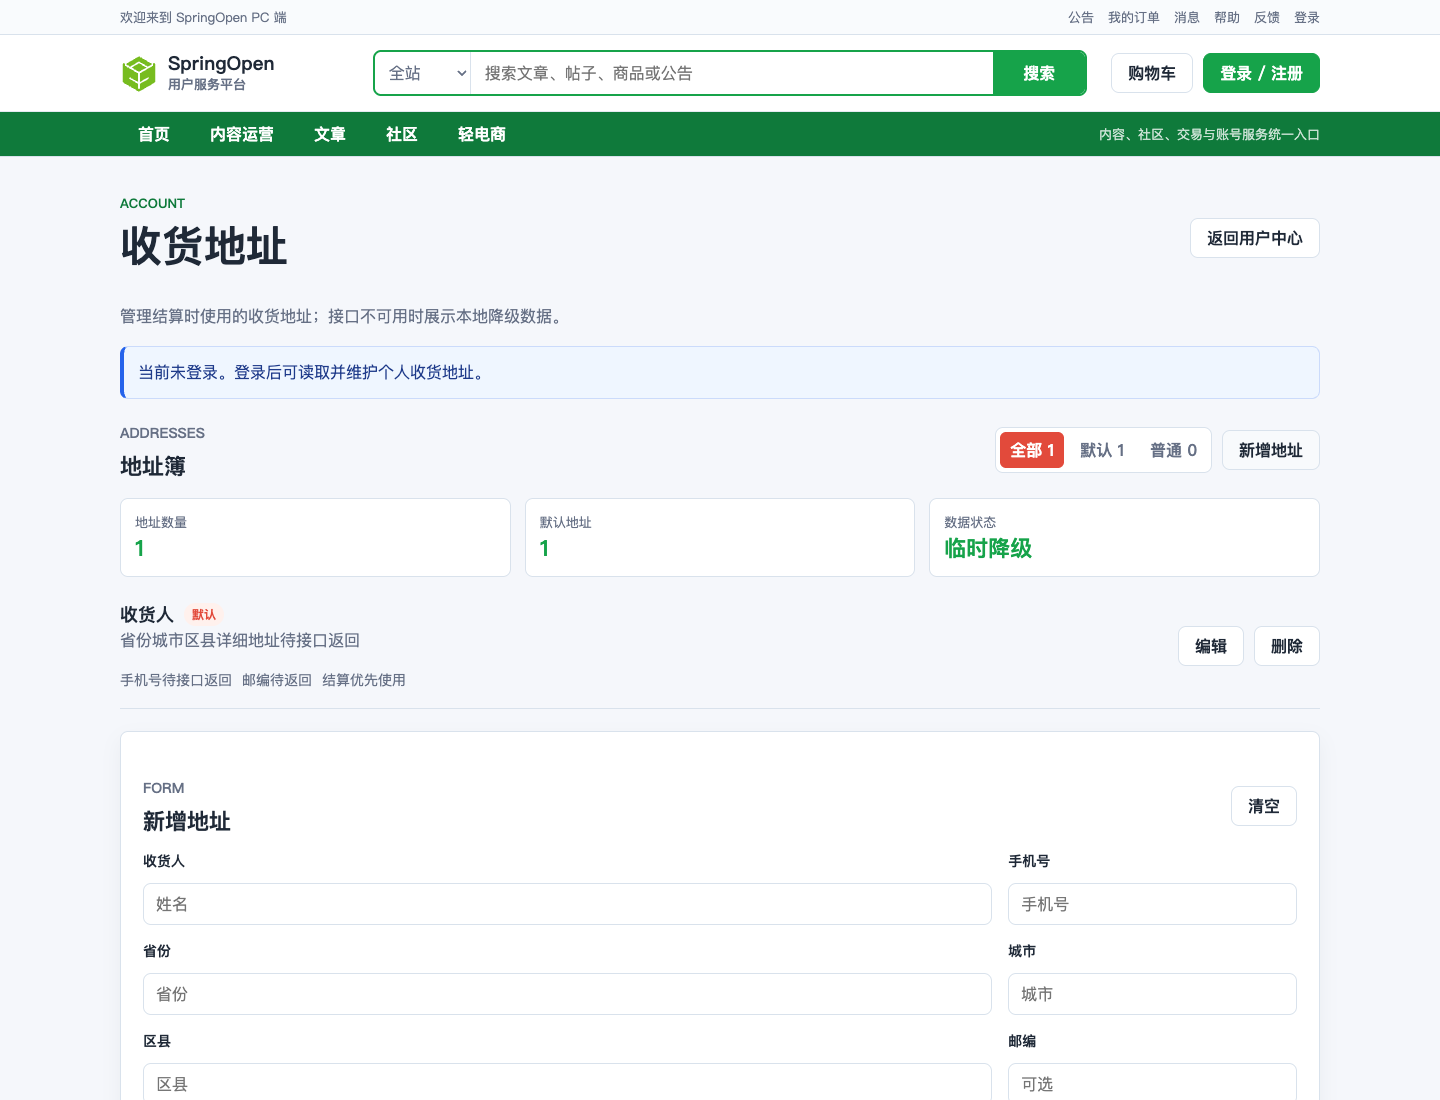Click the 省份城市区县详细地址待接口返回 text

pos(240,640)
